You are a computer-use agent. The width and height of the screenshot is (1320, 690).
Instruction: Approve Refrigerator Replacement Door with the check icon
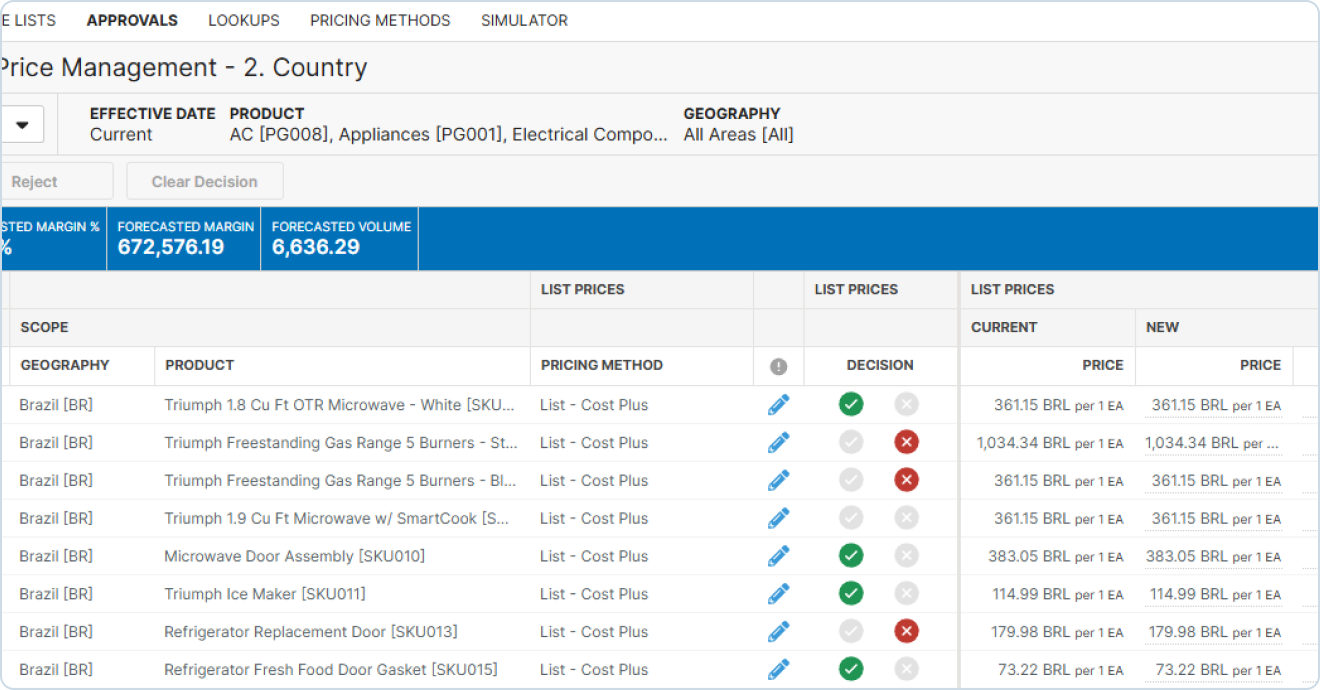(851, 632)
